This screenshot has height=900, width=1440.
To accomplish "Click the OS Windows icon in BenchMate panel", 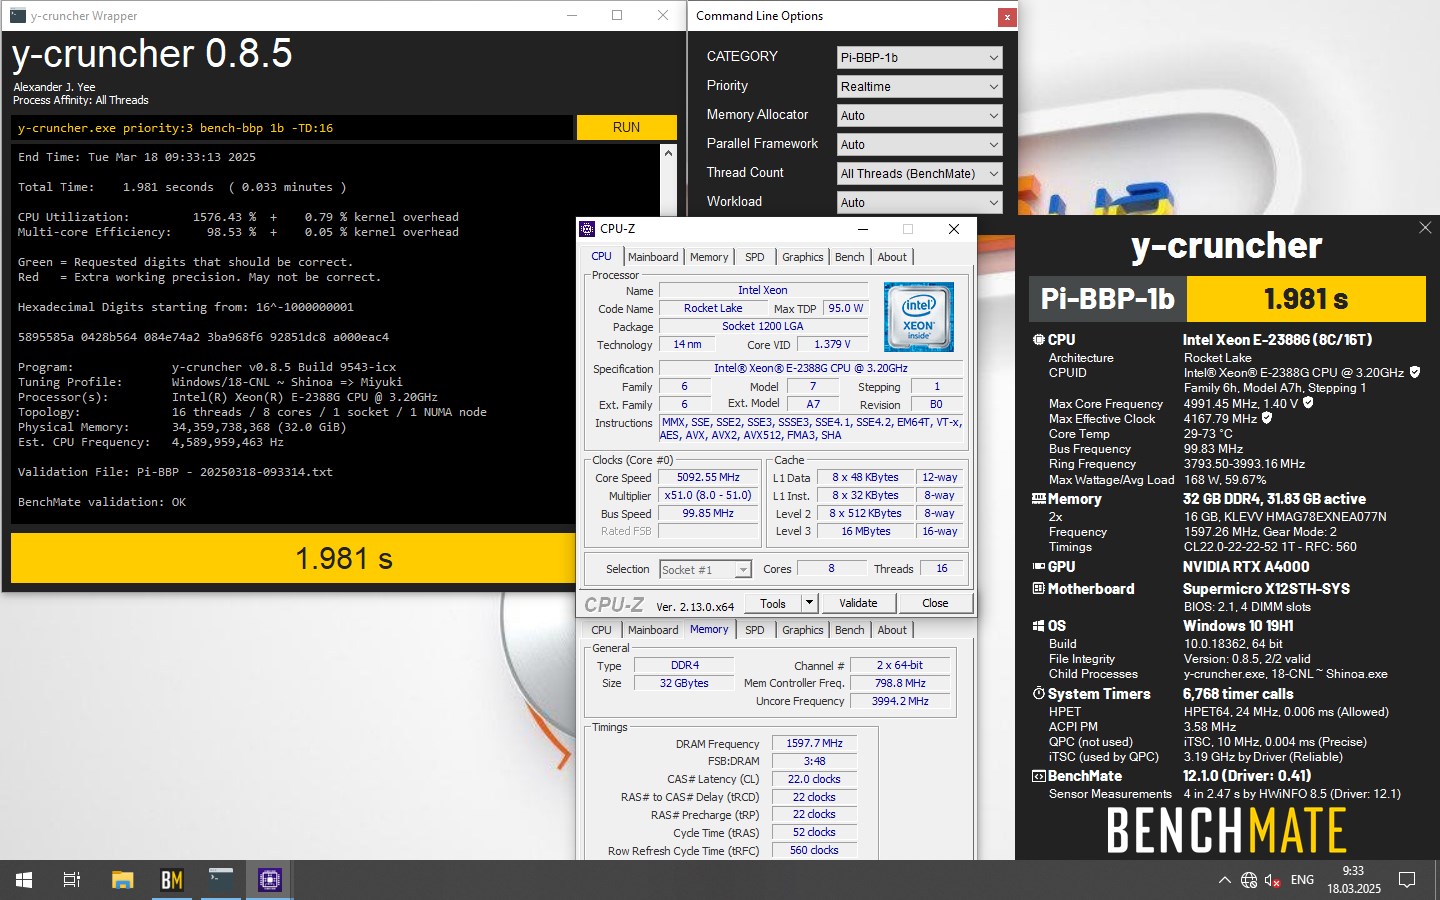I will click(1038, 626).
